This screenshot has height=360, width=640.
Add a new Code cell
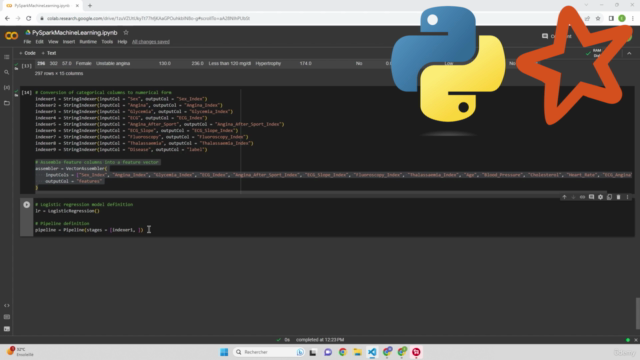27,53
